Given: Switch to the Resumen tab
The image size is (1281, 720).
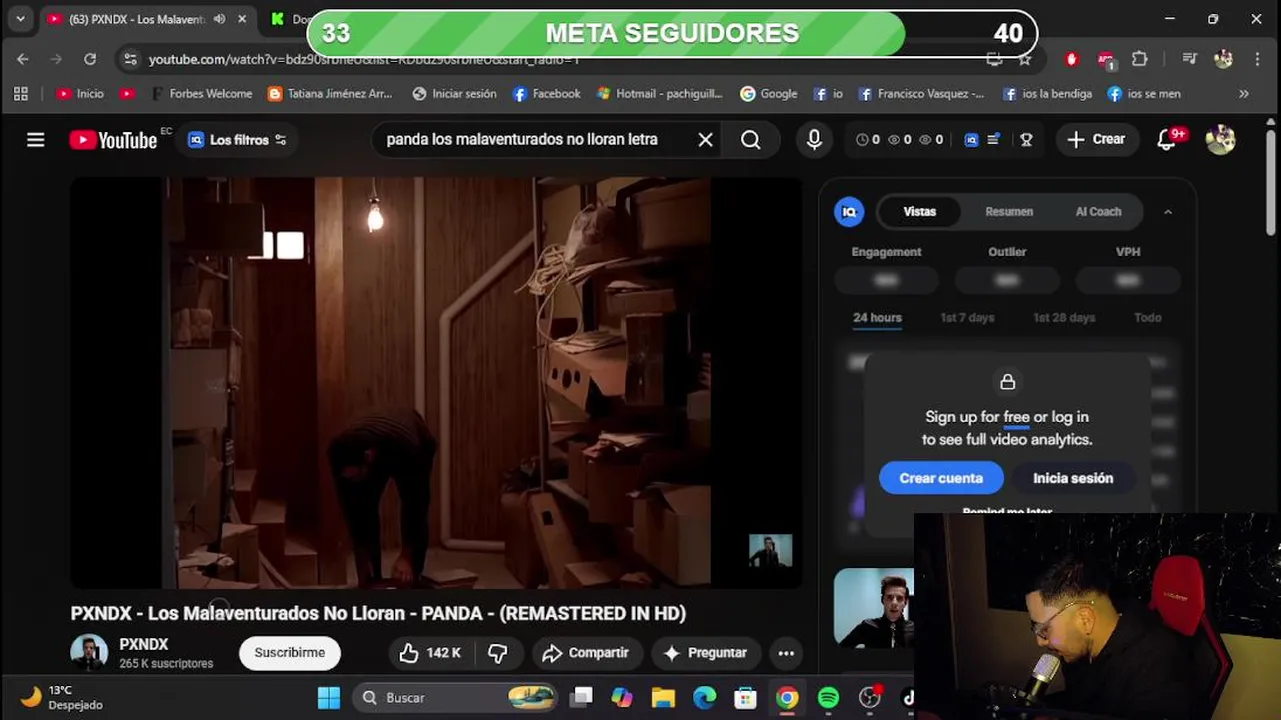Looking at the screenshot, I should (x=1009, y=211).
